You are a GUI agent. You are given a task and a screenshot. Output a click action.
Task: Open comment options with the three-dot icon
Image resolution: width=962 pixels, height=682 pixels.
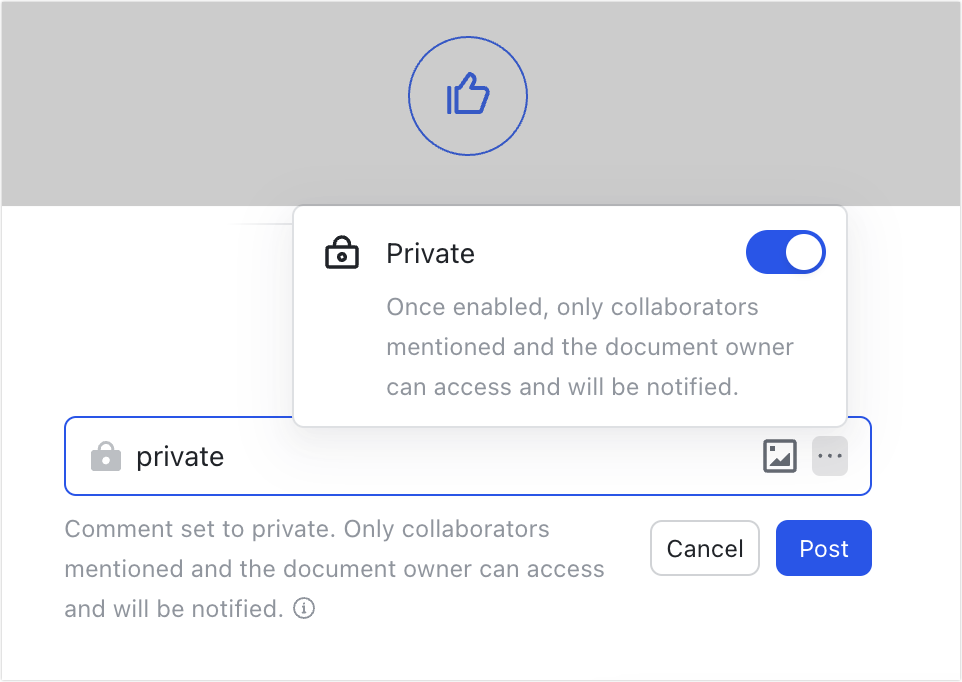pyautogui.click(x=829, y=455)
